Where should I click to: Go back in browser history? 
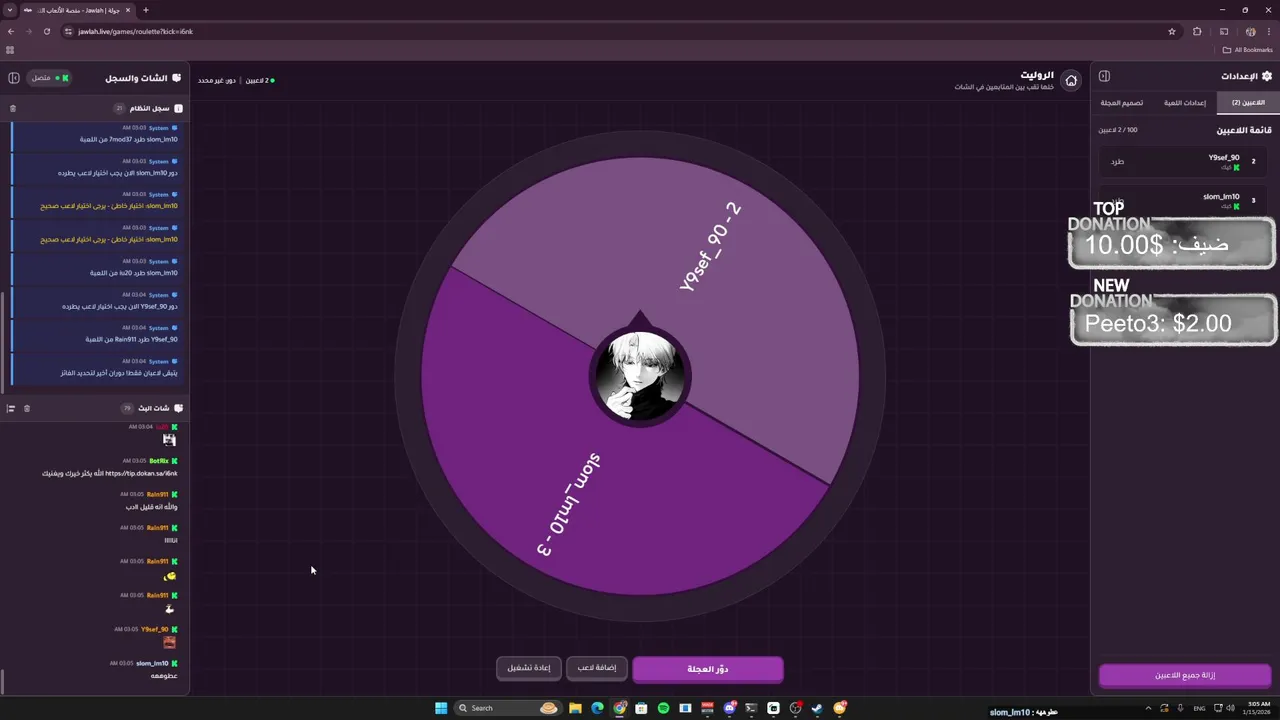pos(11,31)
